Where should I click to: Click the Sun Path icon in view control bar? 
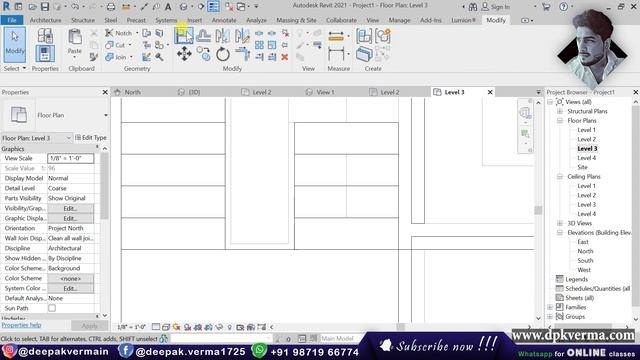pos(176,327)
